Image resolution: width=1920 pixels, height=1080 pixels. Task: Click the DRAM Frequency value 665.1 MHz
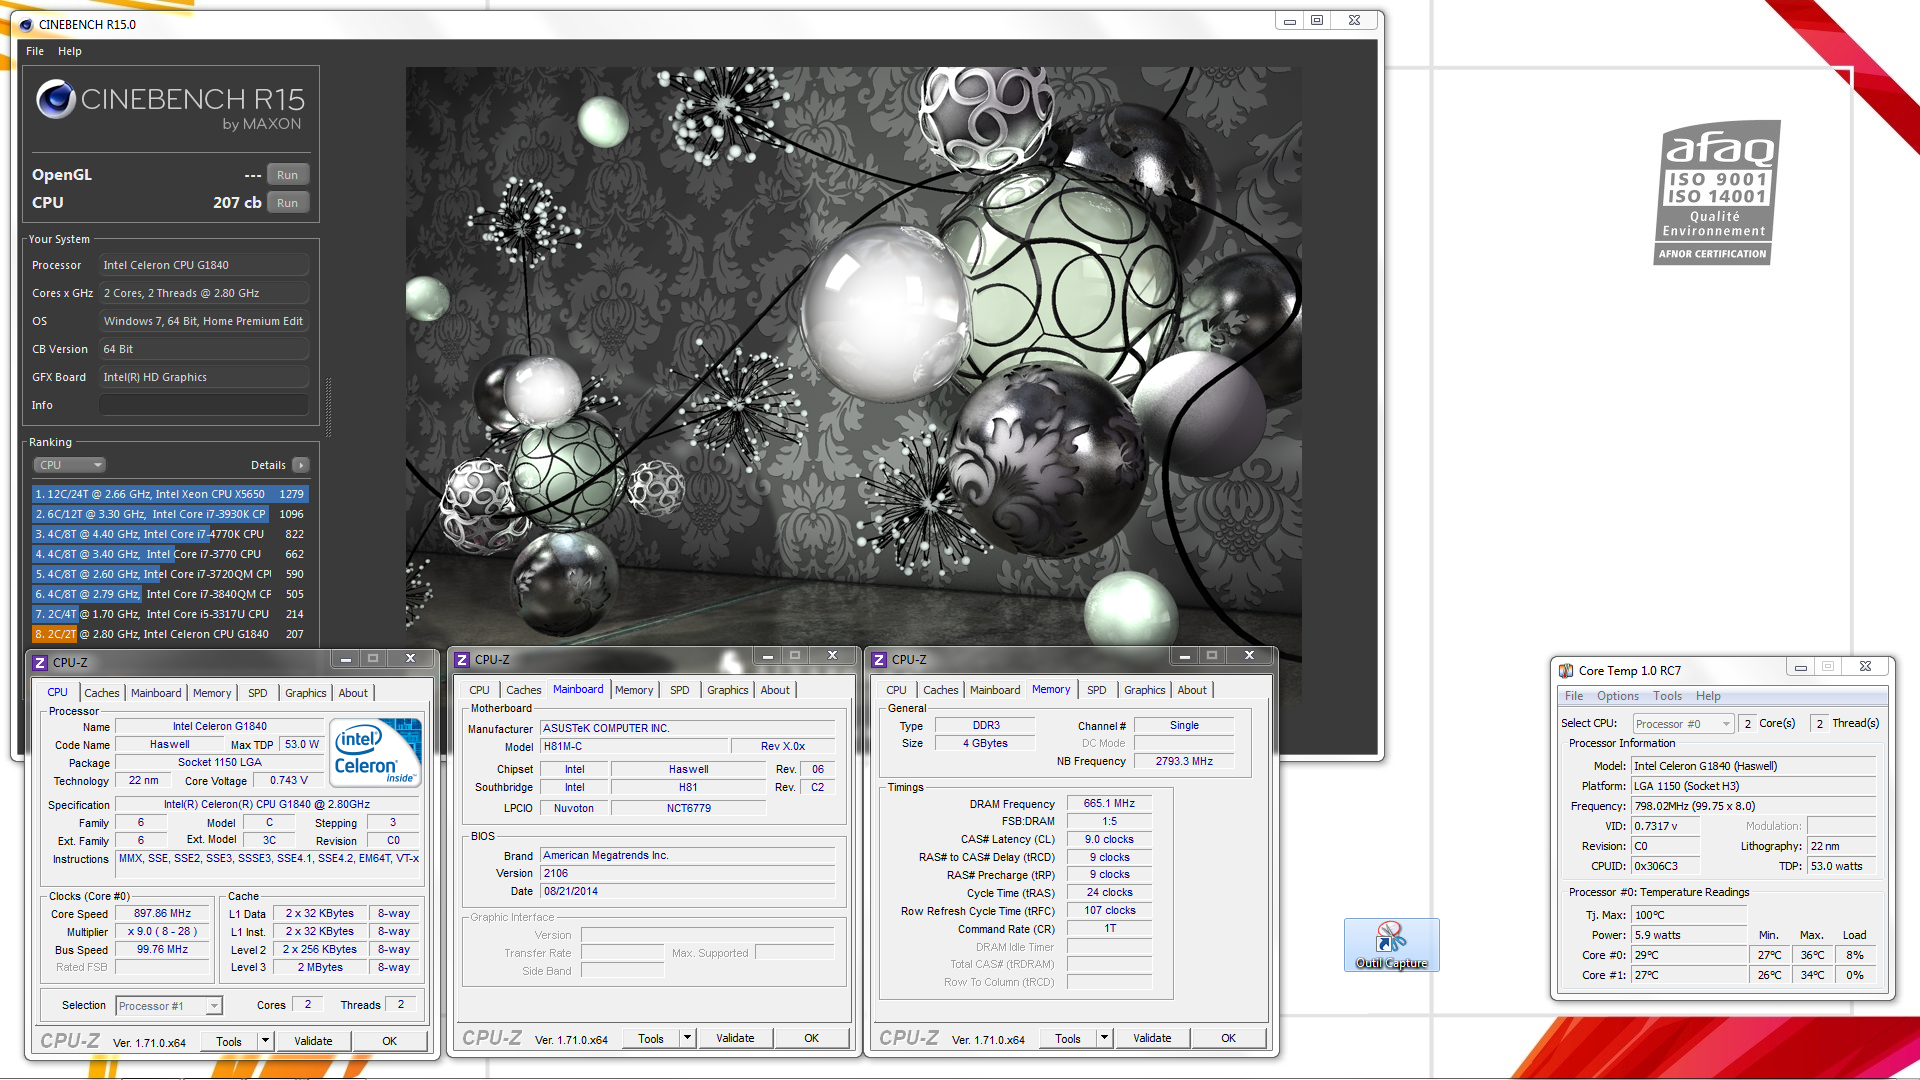click(x=1109, y=803)
